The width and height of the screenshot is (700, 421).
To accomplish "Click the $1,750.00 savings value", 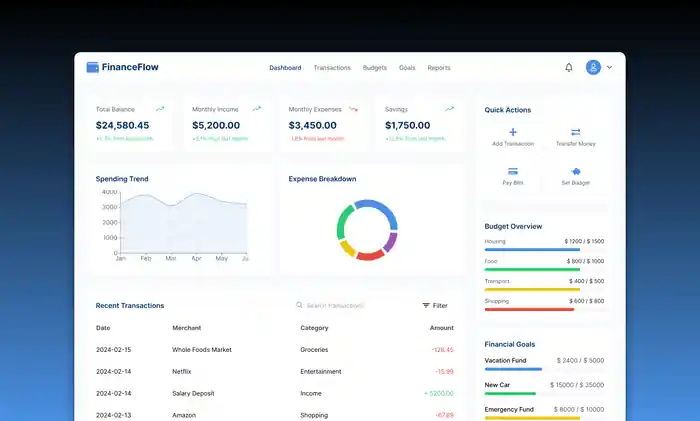I will pyautogui.click(x=408, y=125).
